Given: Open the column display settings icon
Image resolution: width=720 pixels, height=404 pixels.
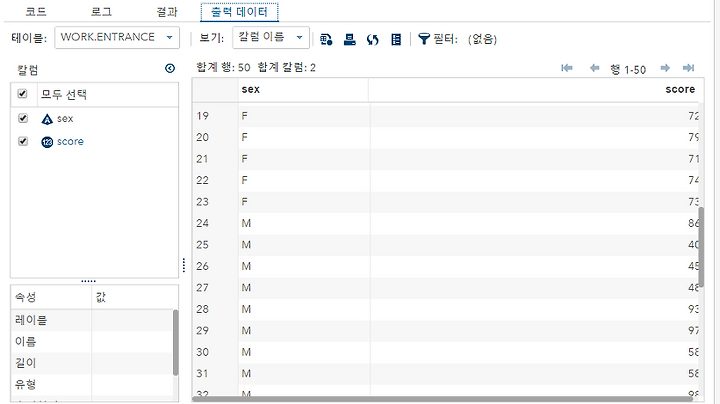Looking at the screenshot, I should coord(396,39).
